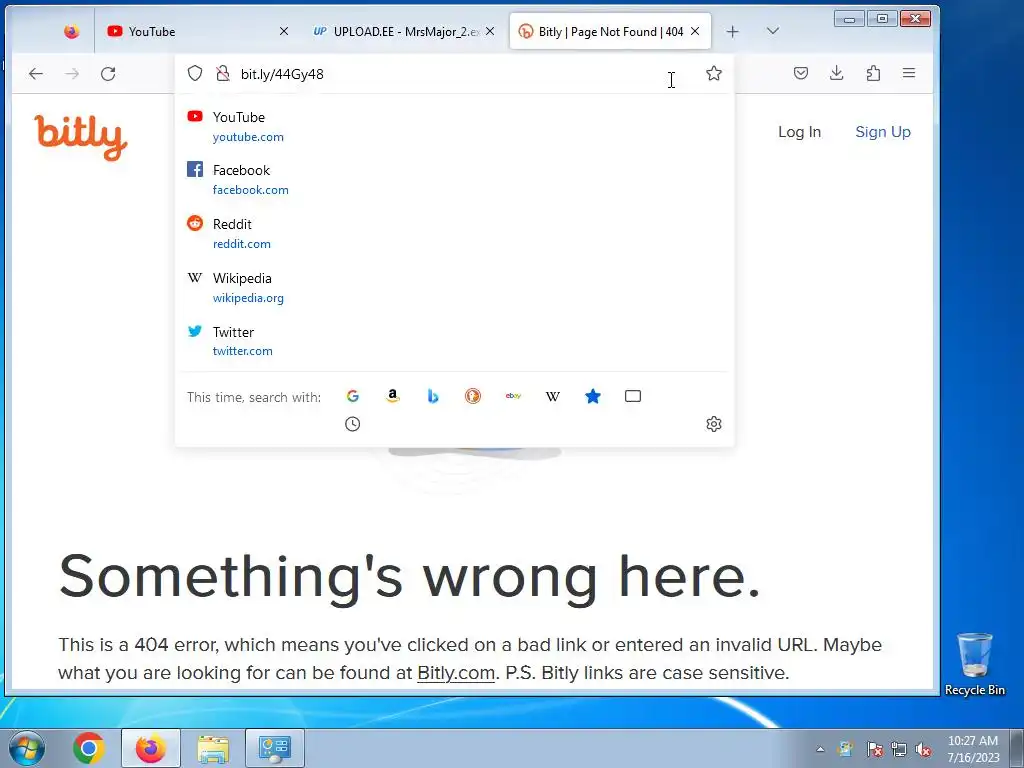Click the Action Center flag icon
Viewport: 1024px width, 768px height.
click(x=874, y=749)
